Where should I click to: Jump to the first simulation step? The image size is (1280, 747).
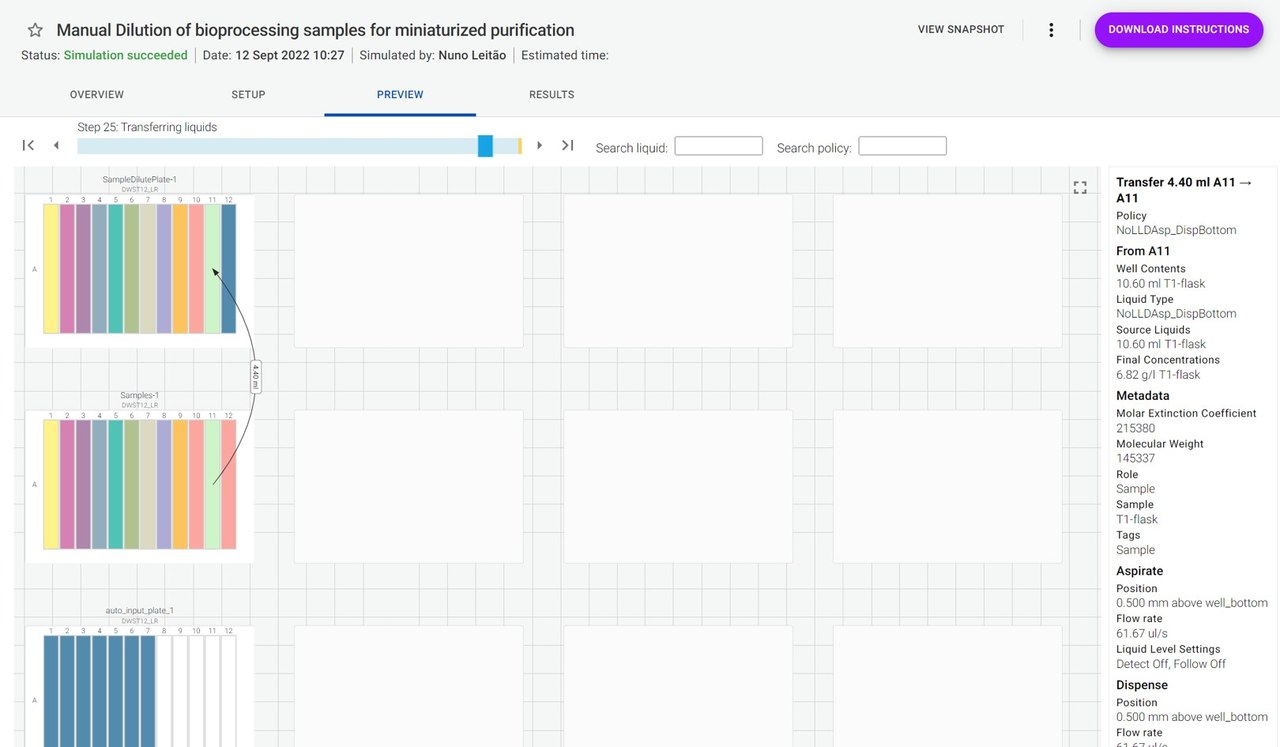click(x=28, y=146)
